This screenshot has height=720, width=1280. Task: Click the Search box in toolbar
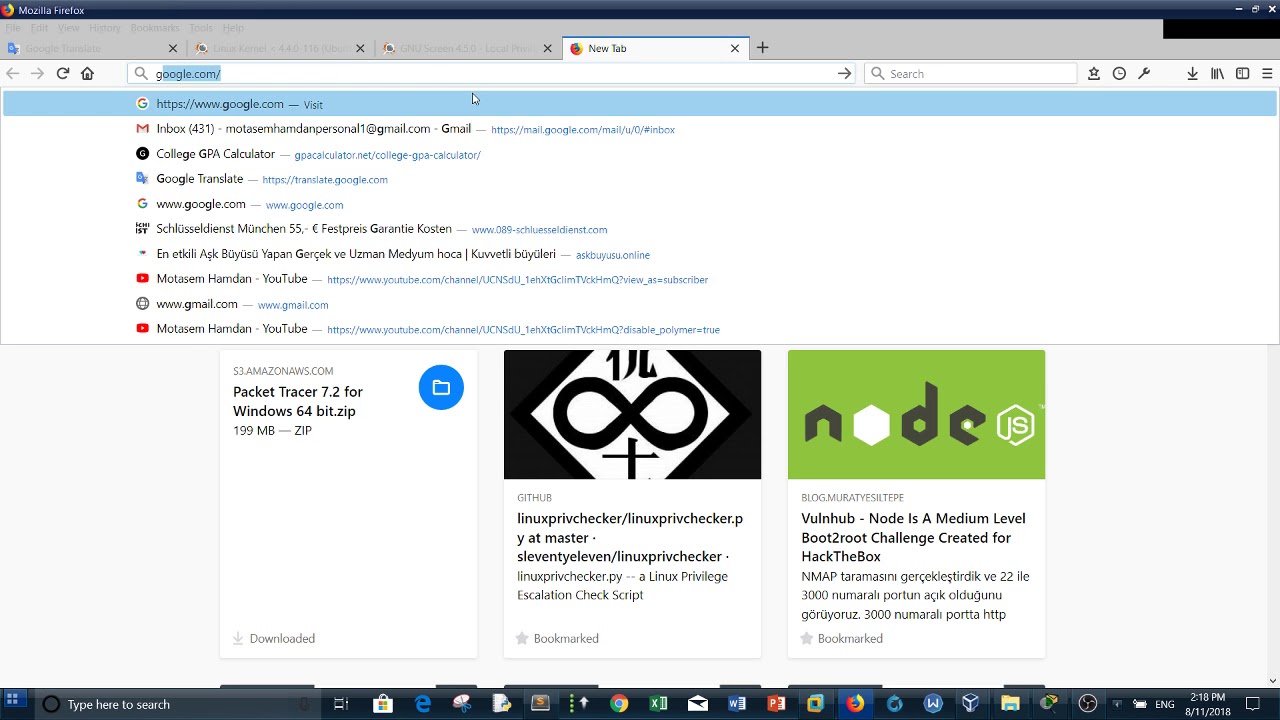[971, 73]
